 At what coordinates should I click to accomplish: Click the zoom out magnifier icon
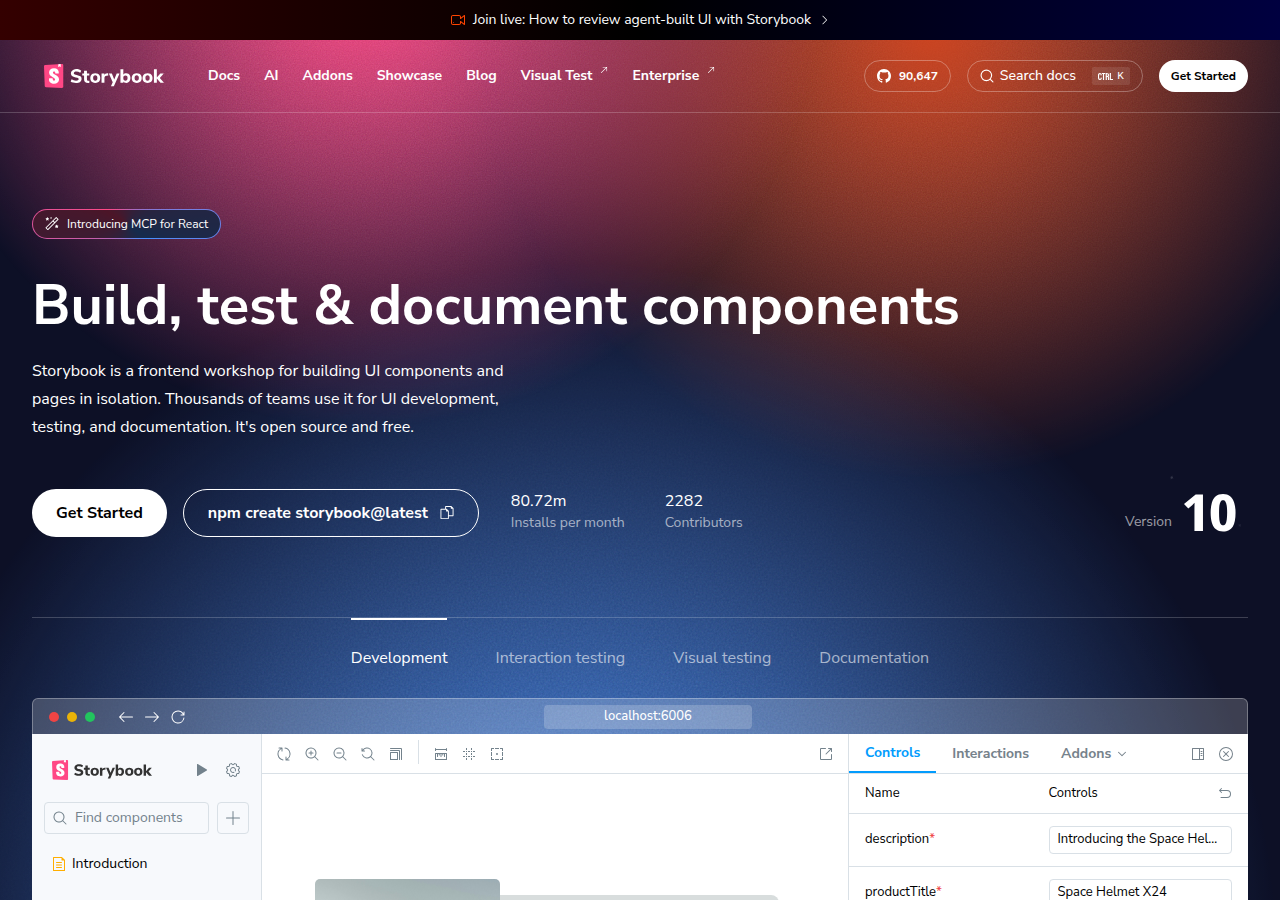tap(340, 754)
